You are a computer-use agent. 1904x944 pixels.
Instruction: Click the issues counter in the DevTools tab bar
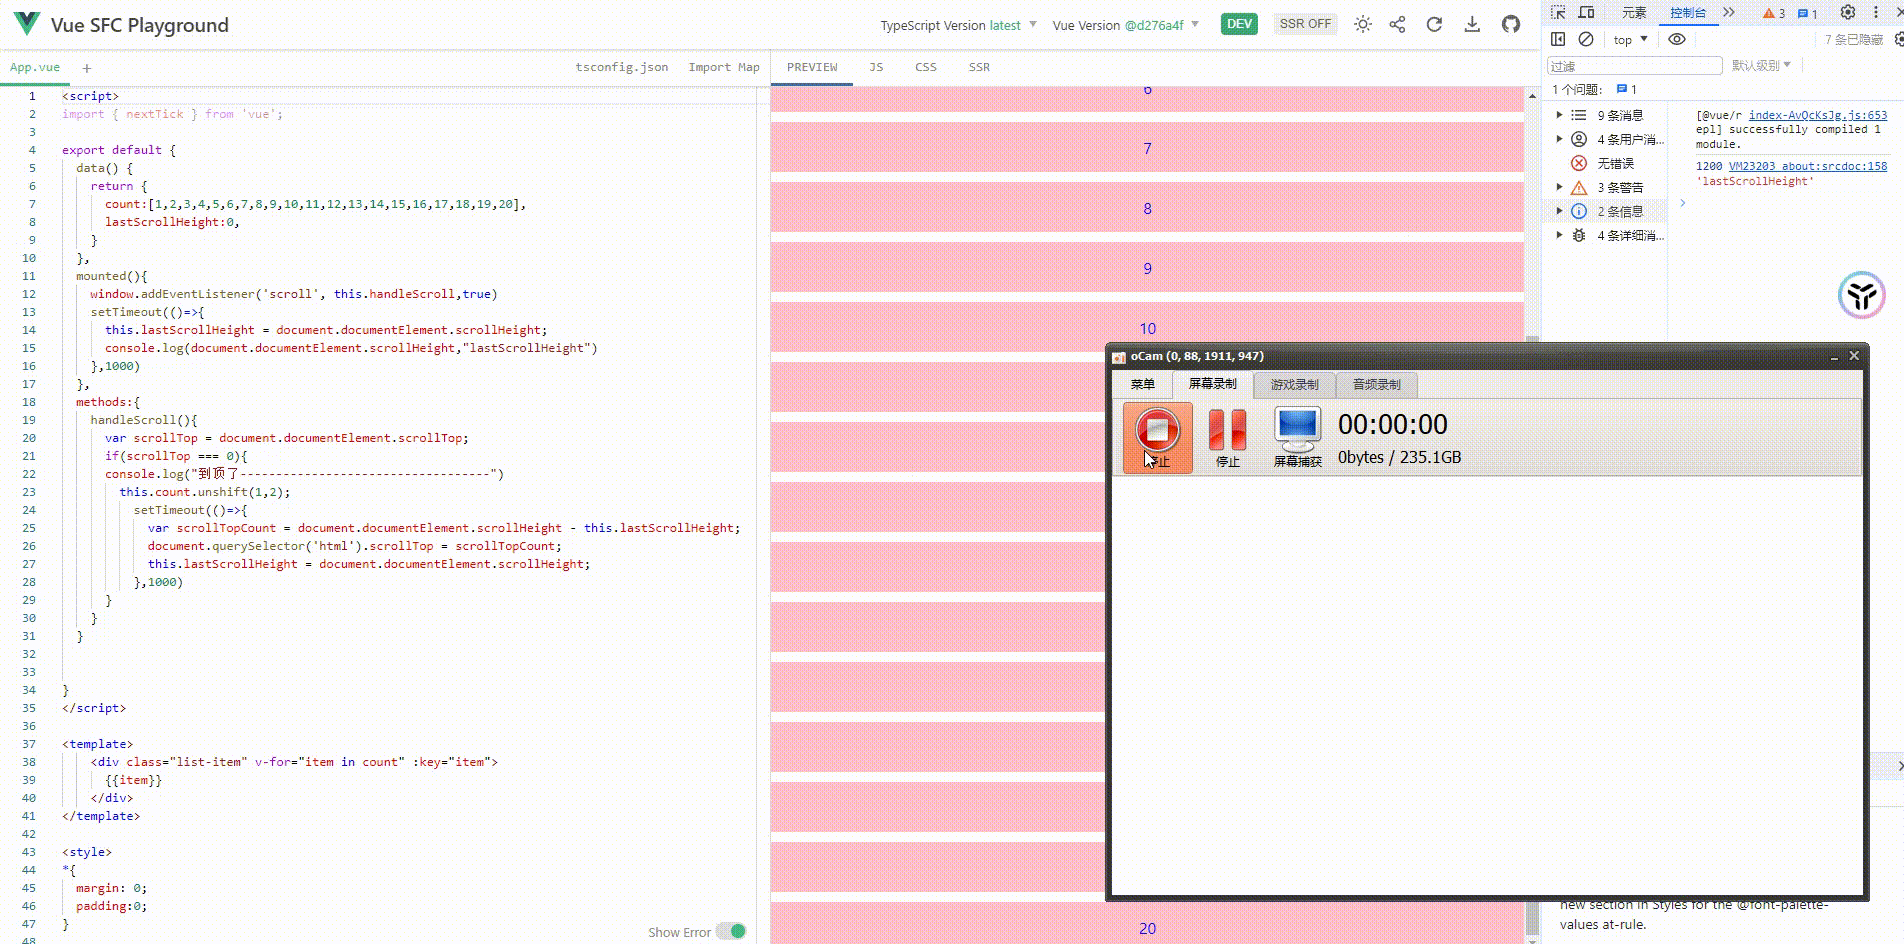tap(1808, 13)
